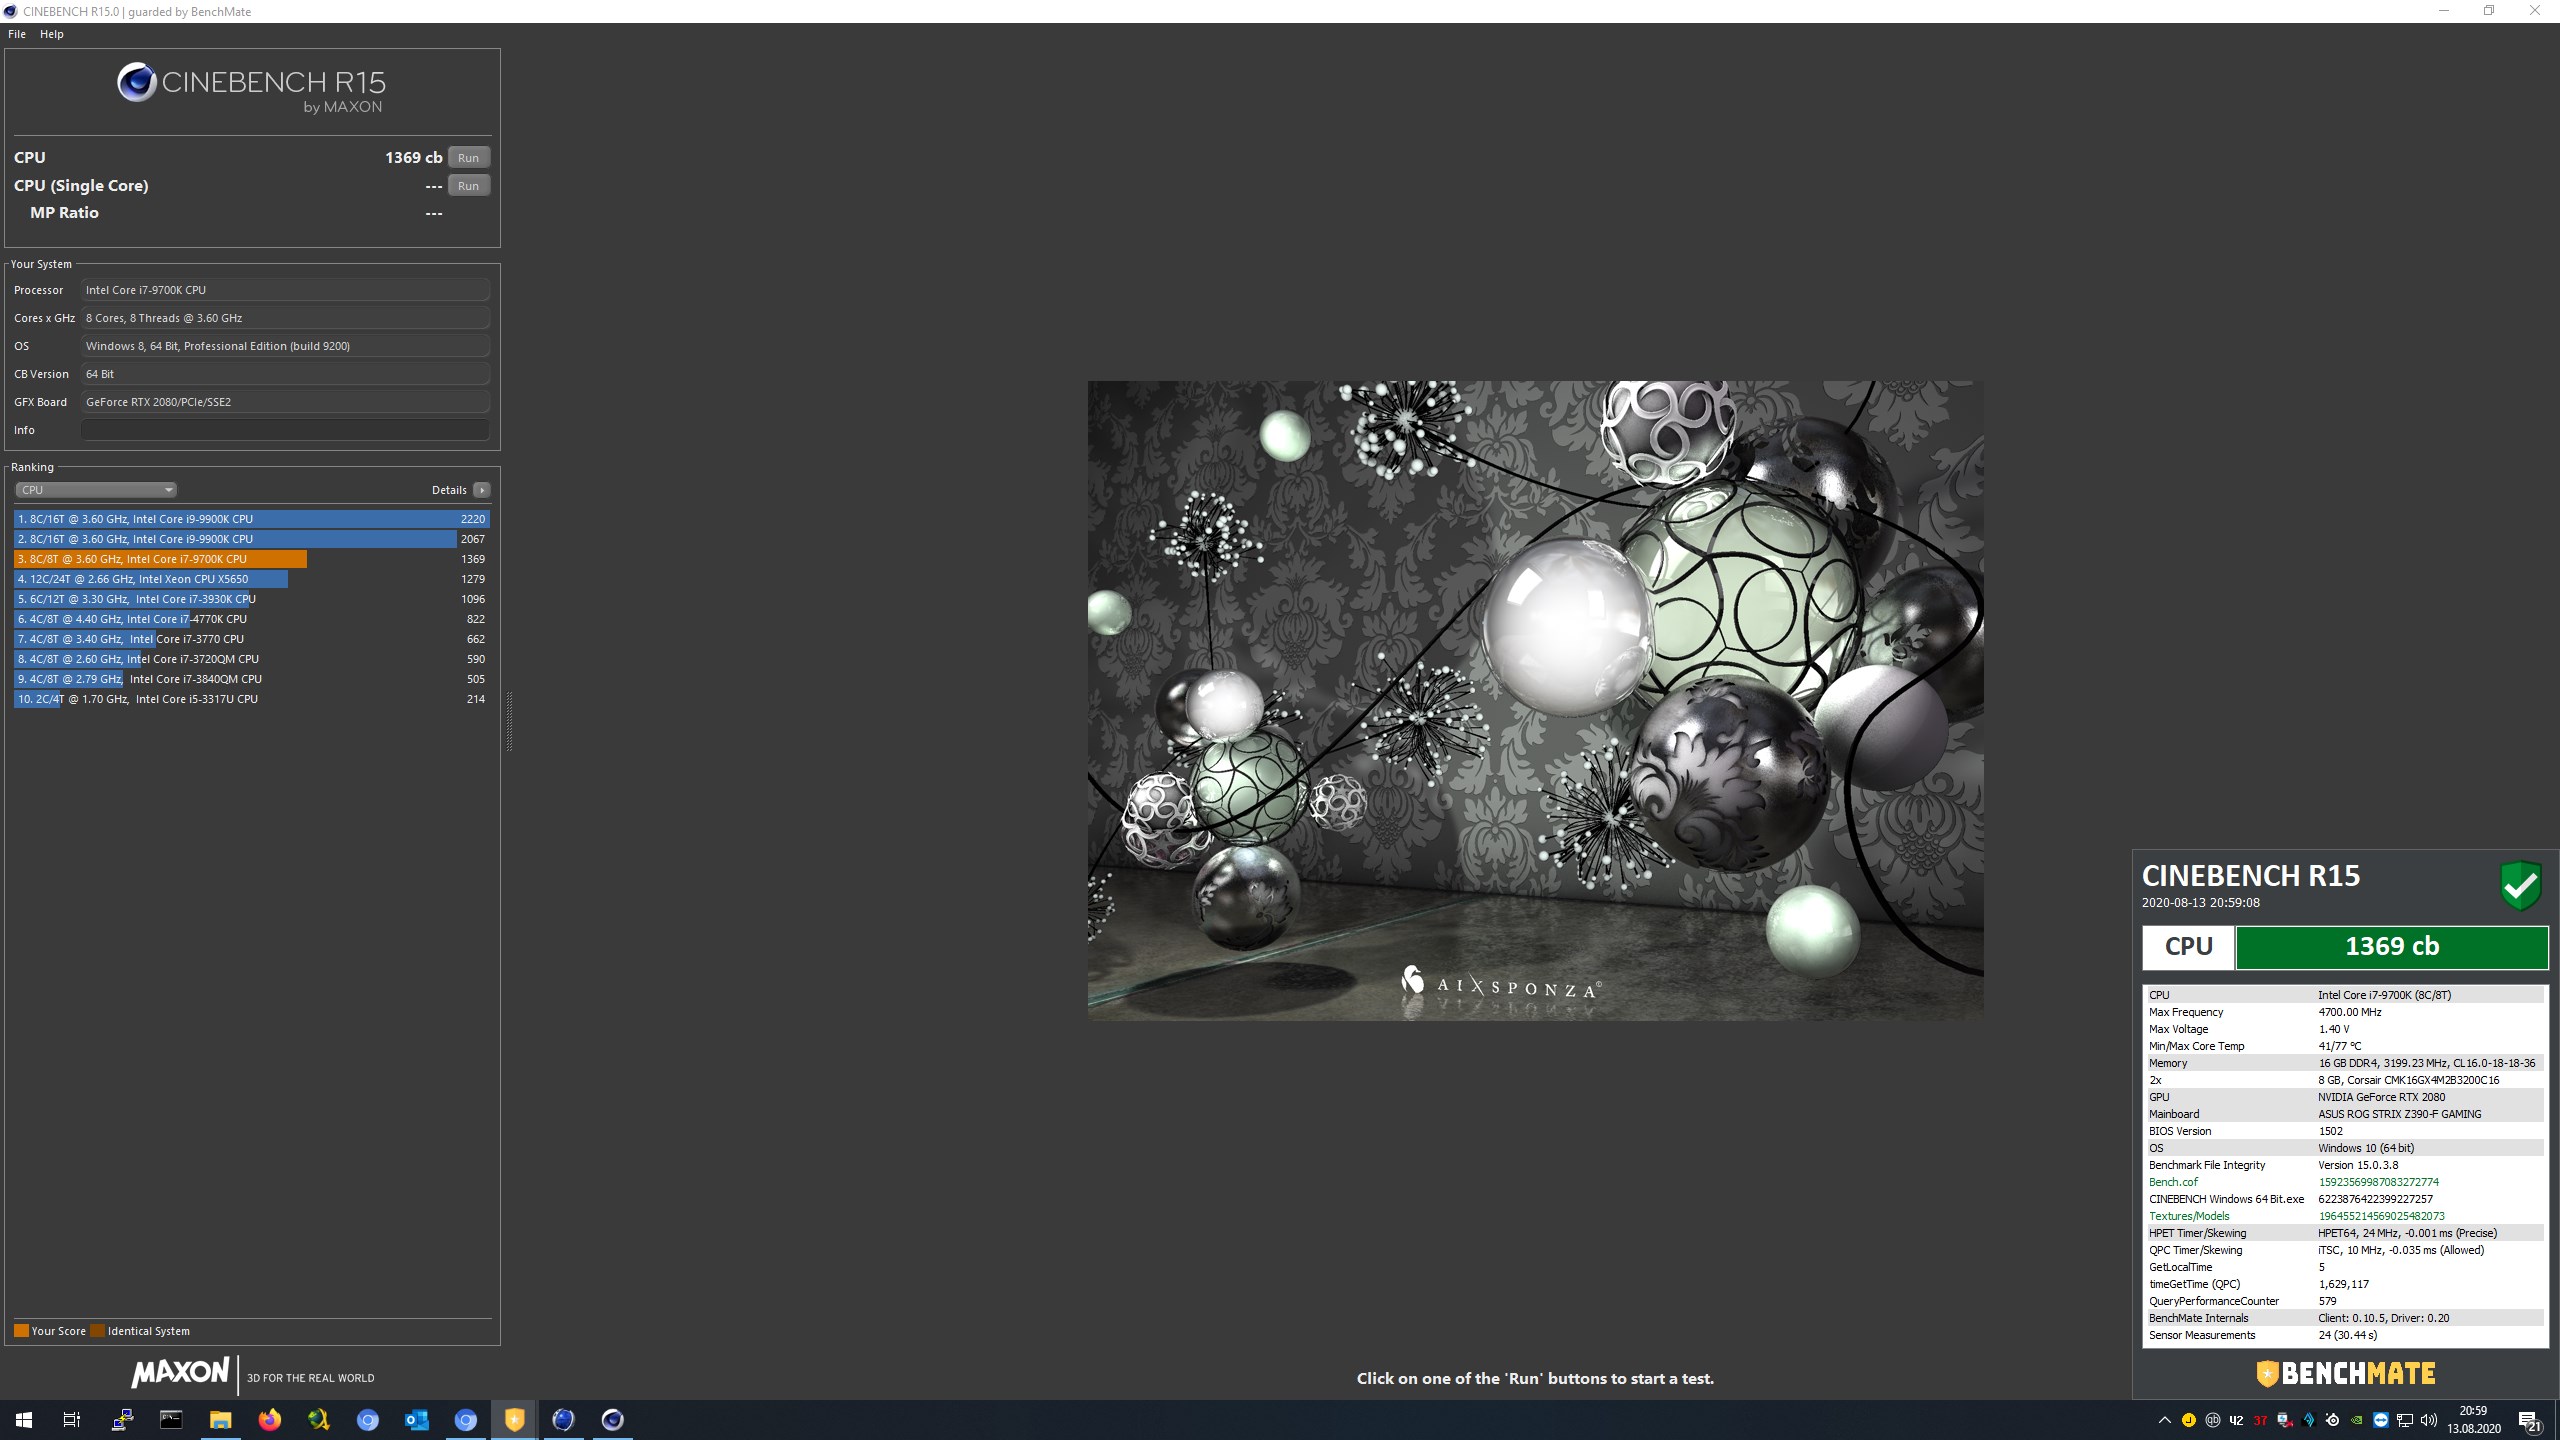Screen dimensions: 2560x1440
Task: Open volume control tray icon
Action: pos(2429,1420)
